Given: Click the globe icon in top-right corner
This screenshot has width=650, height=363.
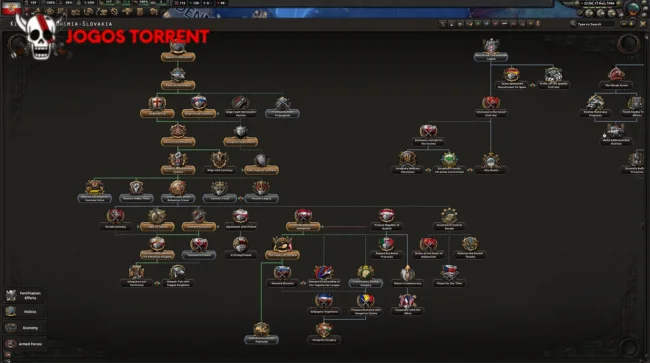Looking at the screenshot, I should coord(633,9).
